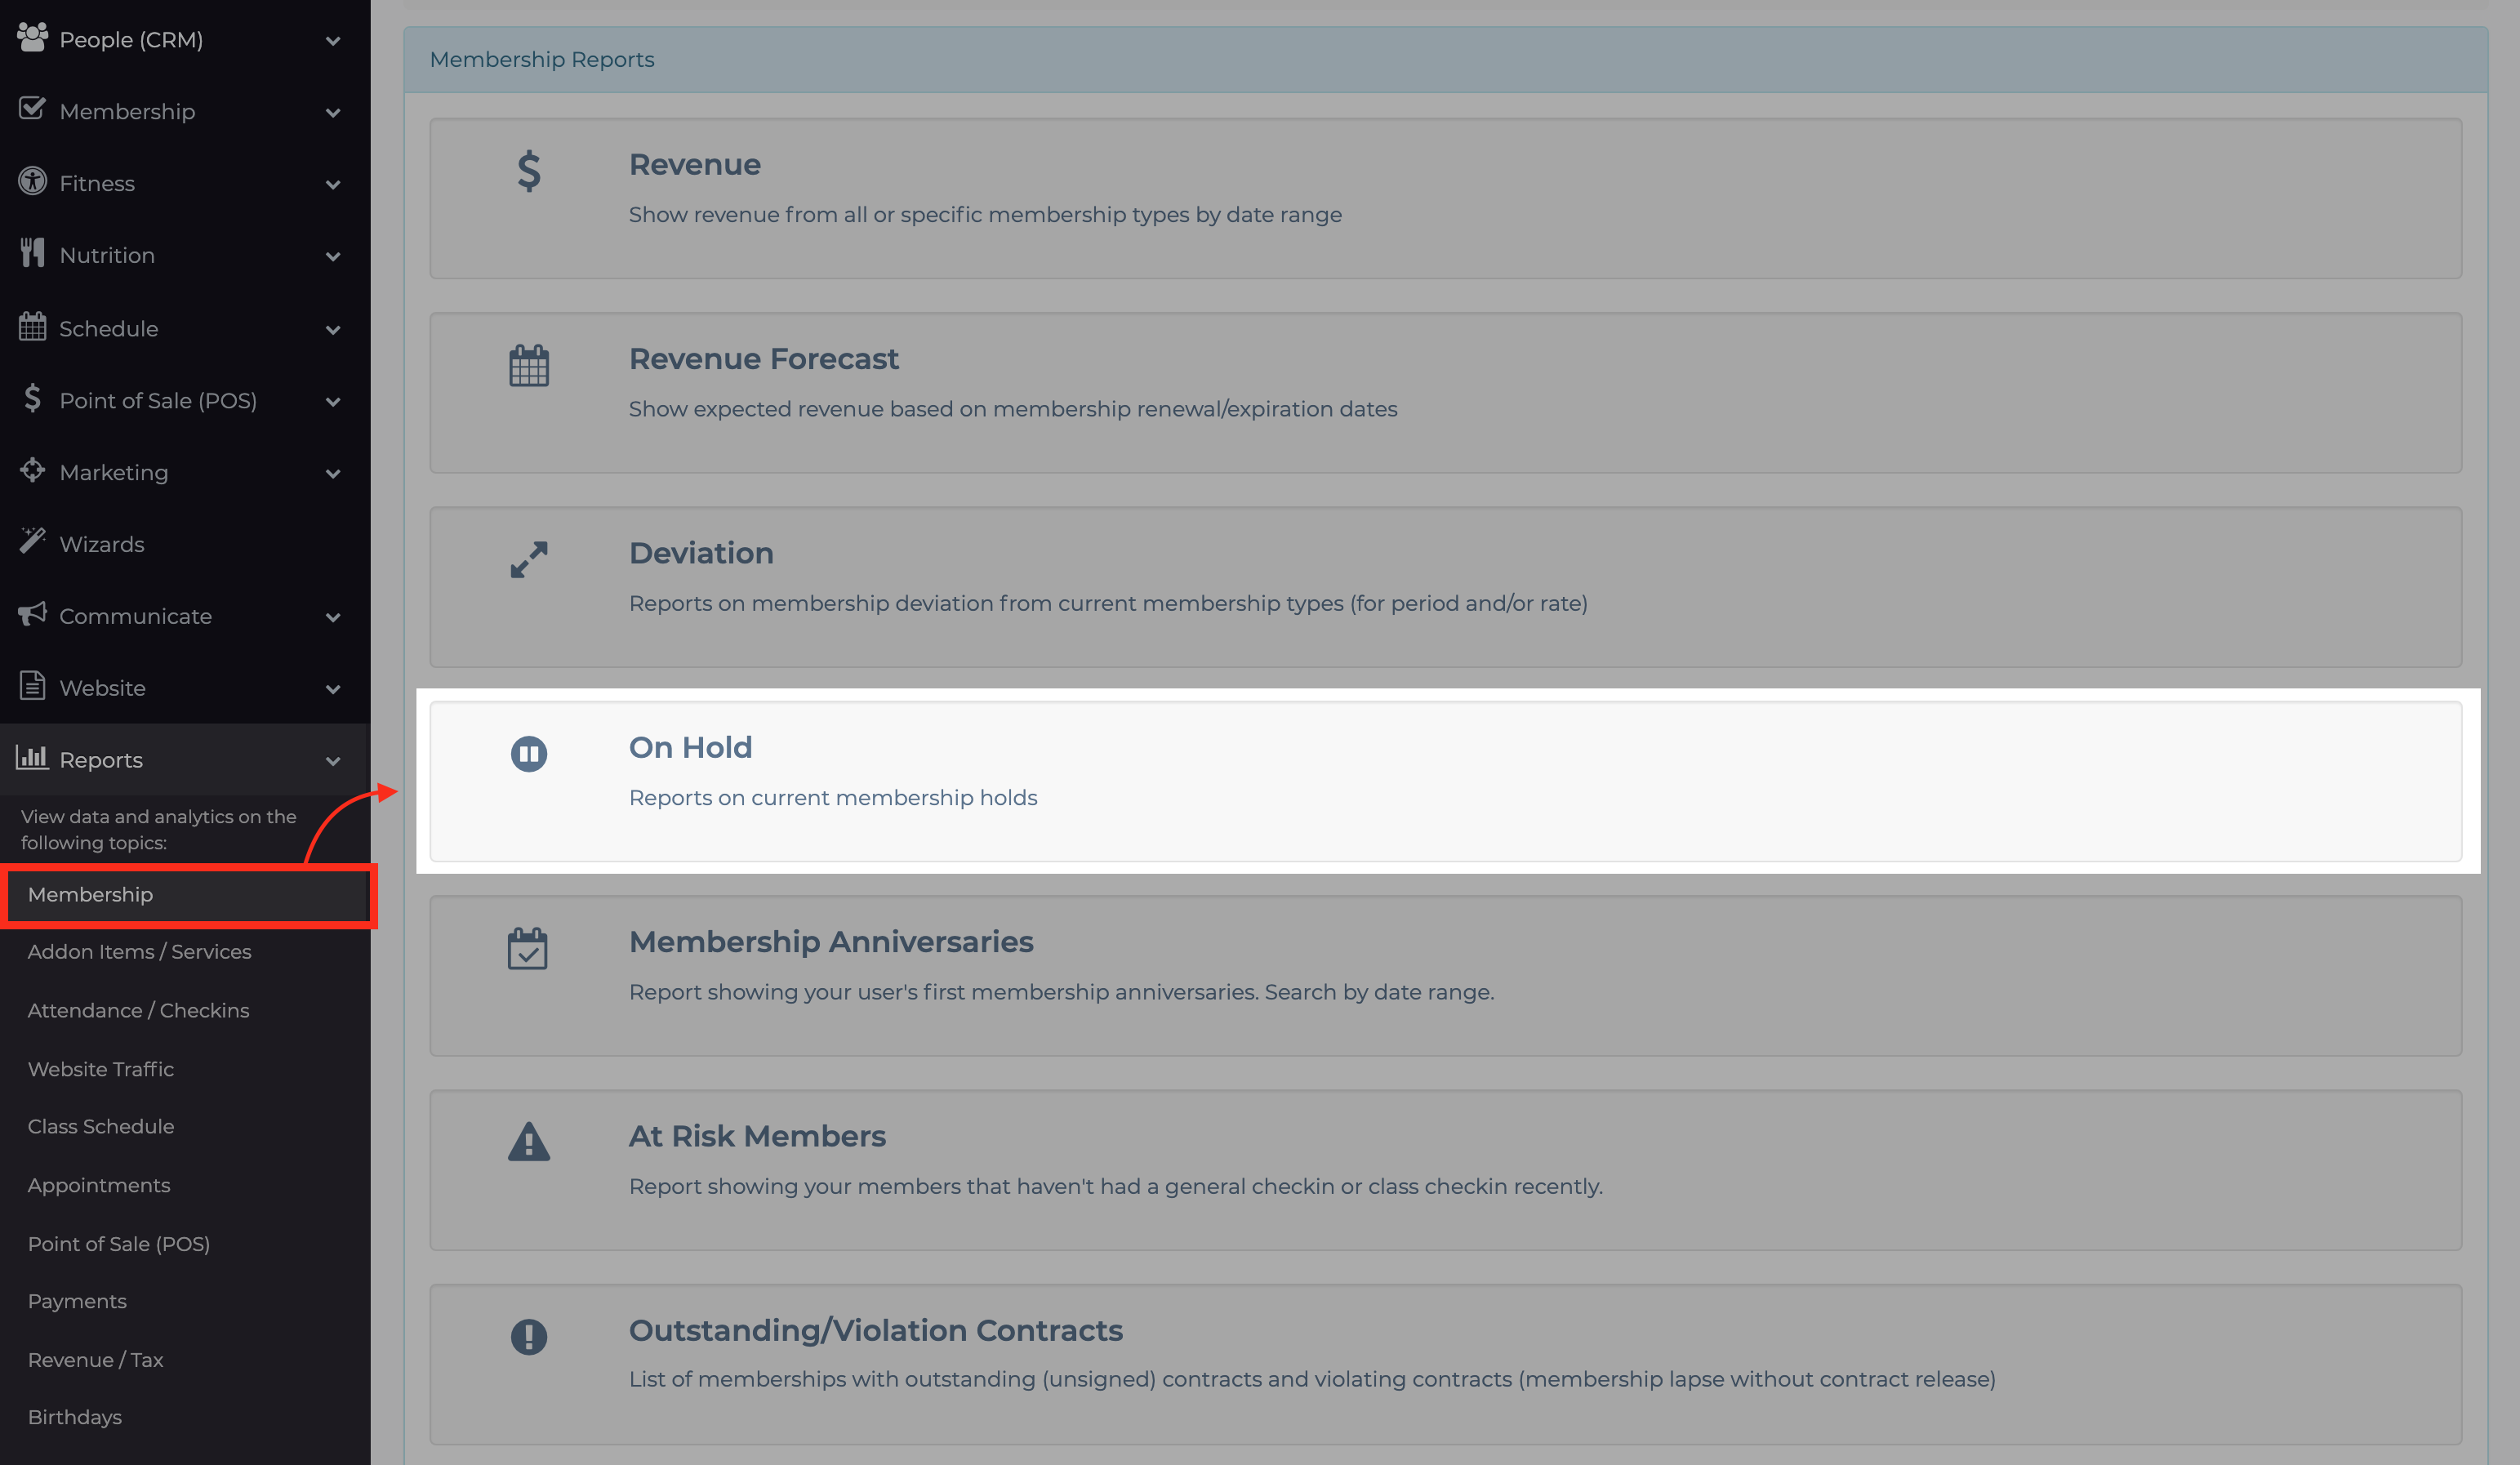The width and height of the screenshot is (2520, 1465).
Task: Select Addon Items / Services report topic
Action: 139,952
